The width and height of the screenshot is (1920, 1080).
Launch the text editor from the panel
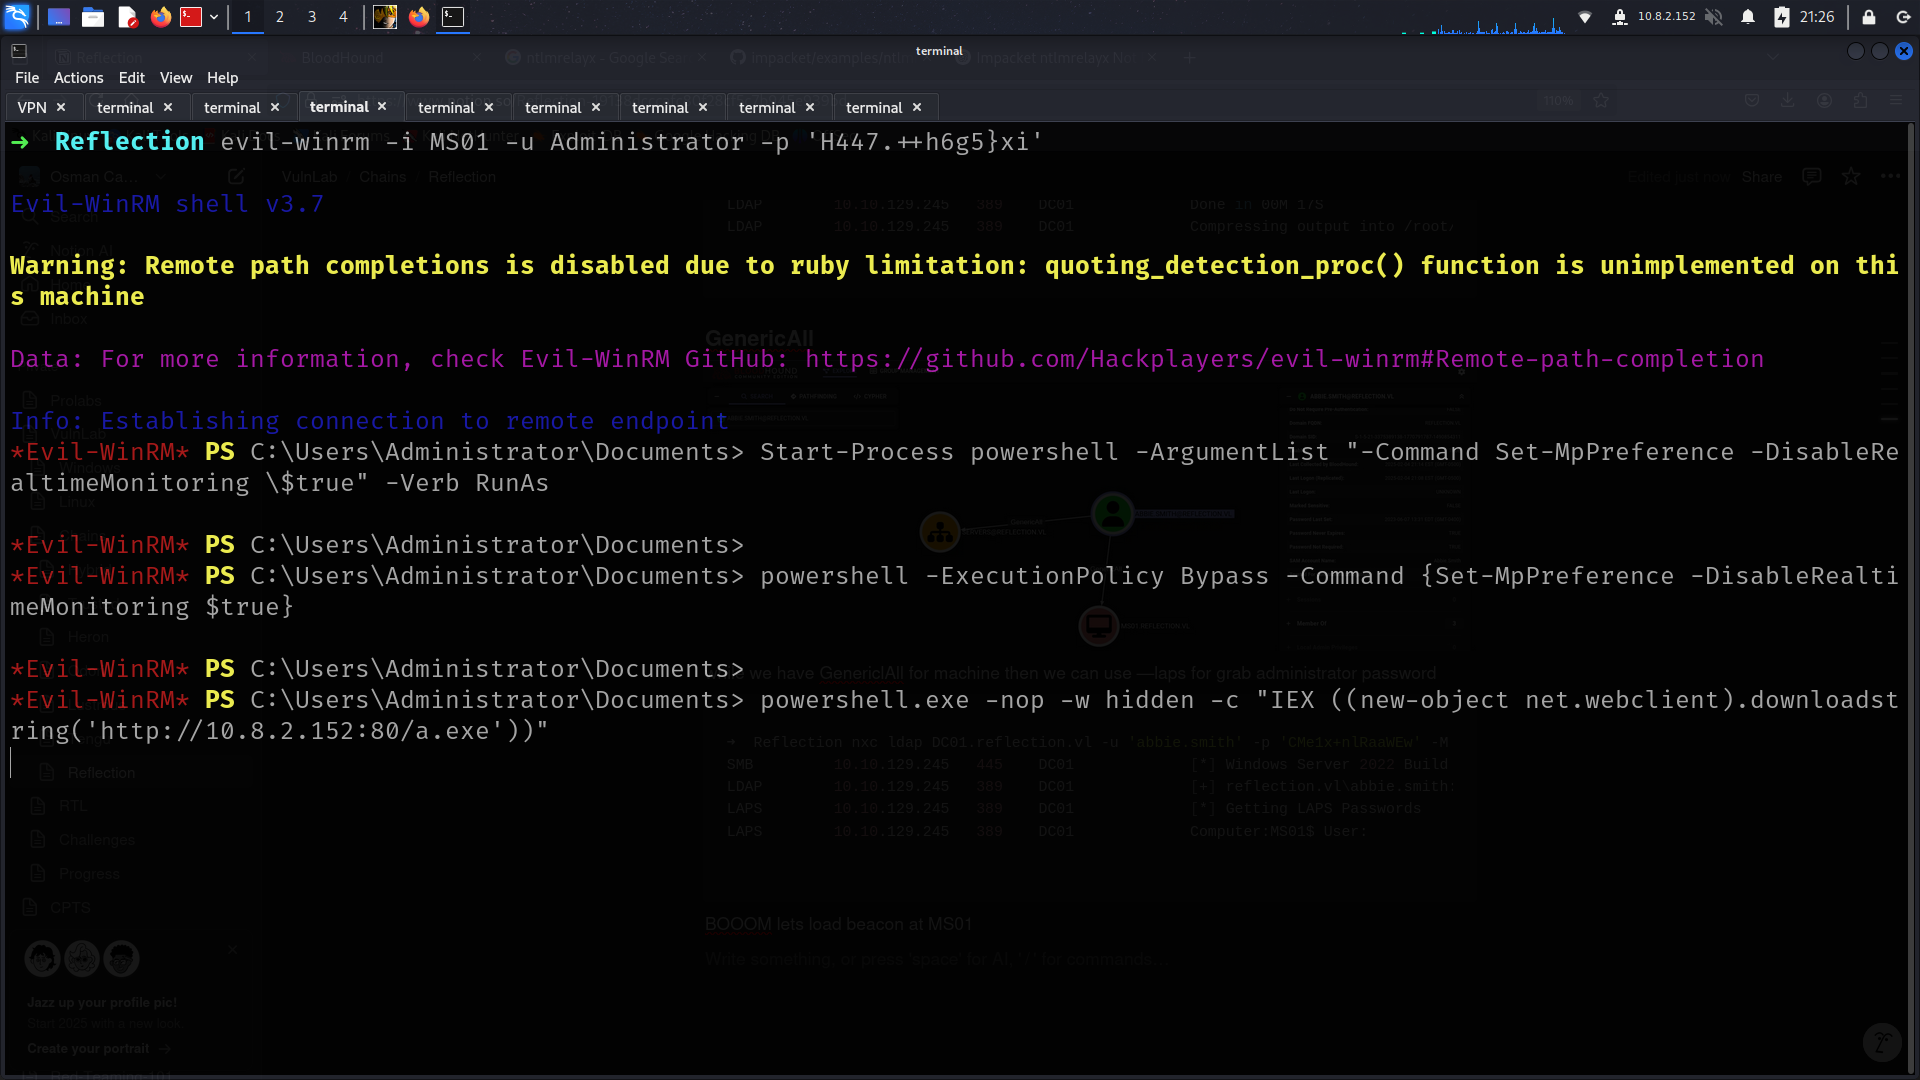tap(127, 17)
